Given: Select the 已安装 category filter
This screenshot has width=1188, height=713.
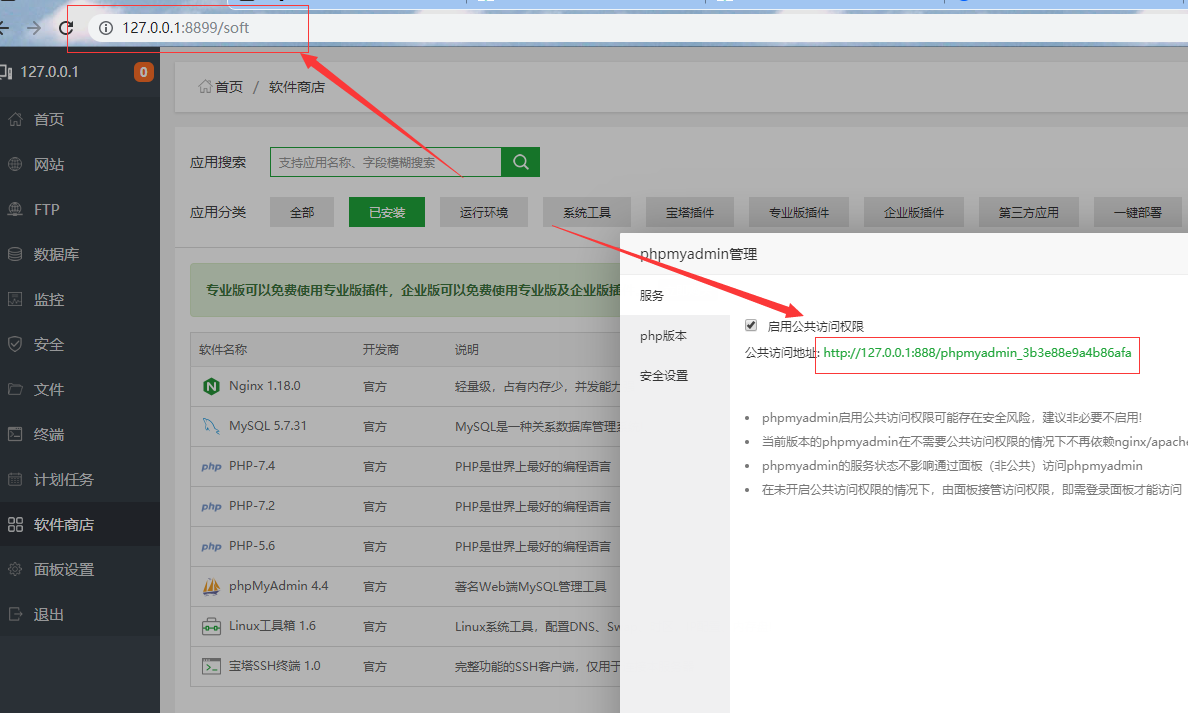Looking at the screenshot, I should click(386, 212).
